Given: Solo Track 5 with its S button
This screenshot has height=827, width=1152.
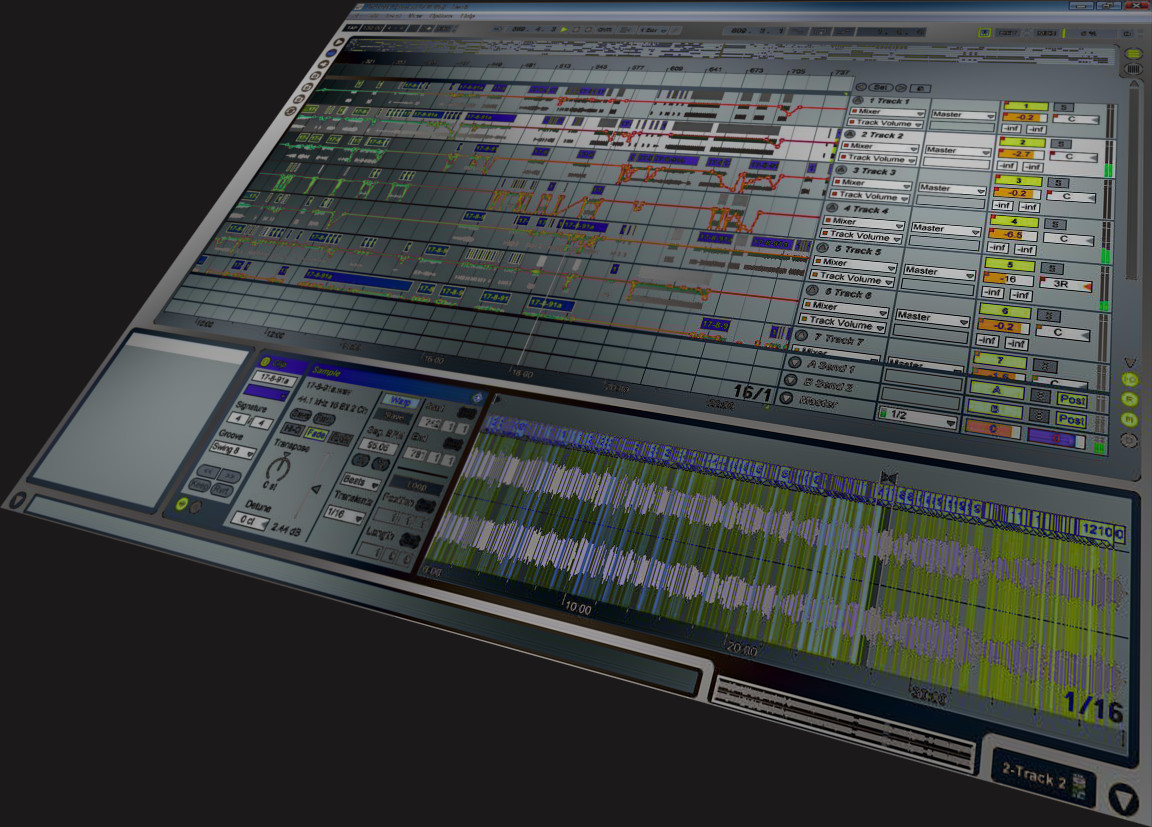Looking at the screenshot, I should [x=1051, y=268].
